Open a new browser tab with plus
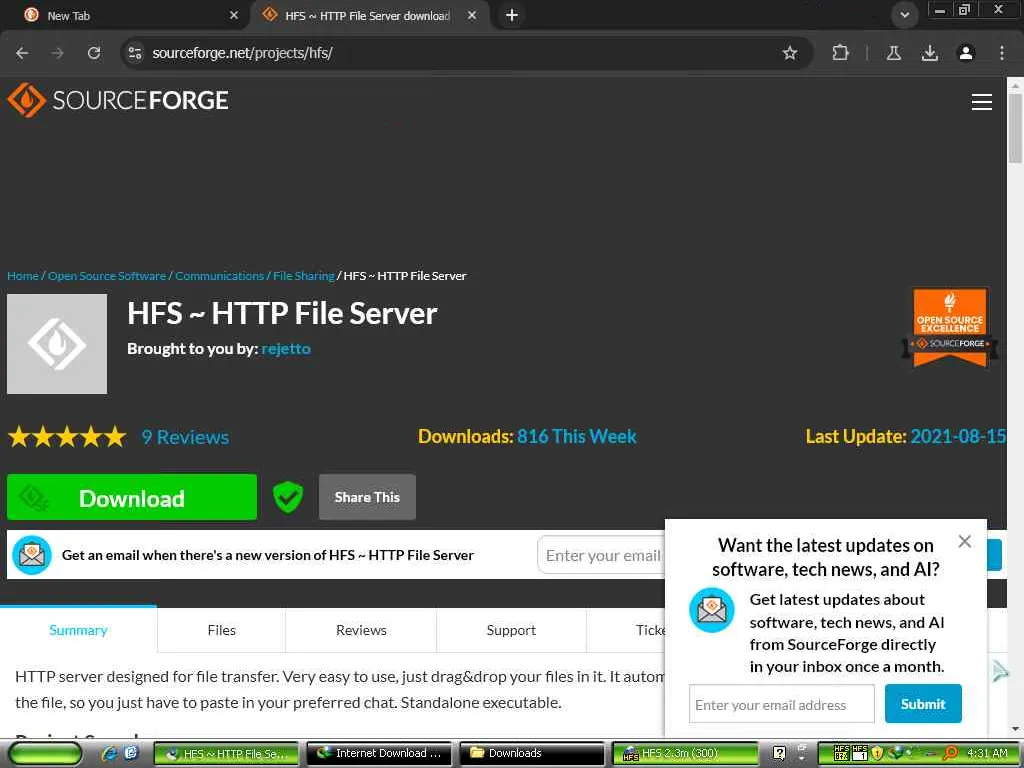 click(512, 15)
